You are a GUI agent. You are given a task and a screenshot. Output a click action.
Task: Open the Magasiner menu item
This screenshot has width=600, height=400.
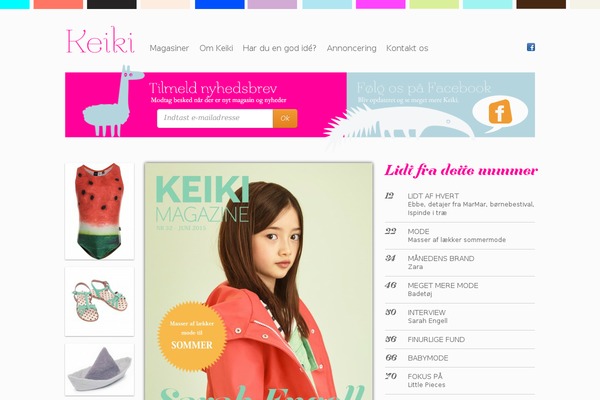point(169,48)
